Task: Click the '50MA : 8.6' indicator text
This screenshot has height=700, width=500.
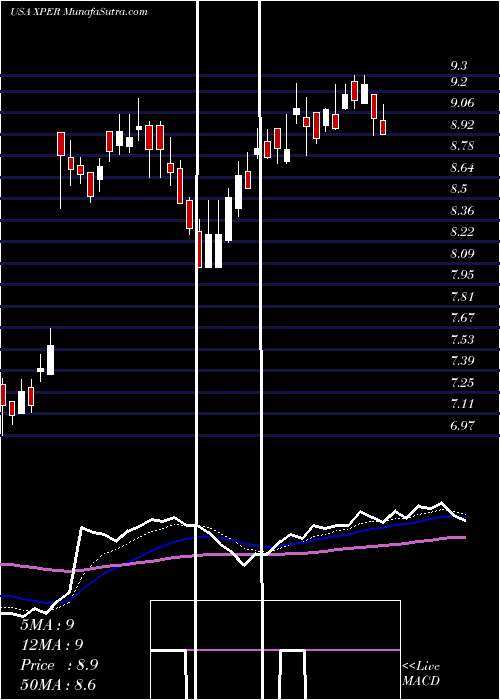Action: (x=58, y=685)
